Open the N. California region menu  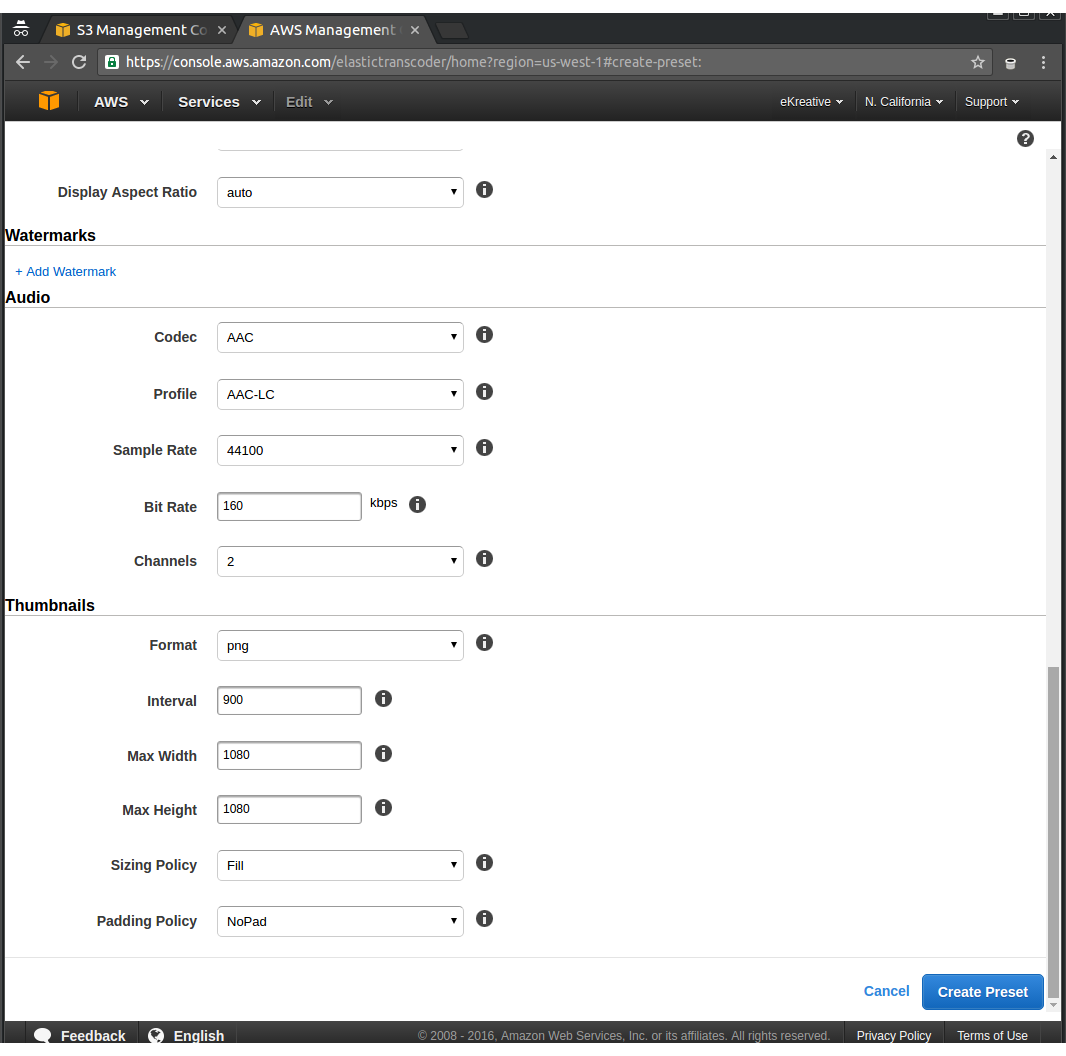[904, 102]
